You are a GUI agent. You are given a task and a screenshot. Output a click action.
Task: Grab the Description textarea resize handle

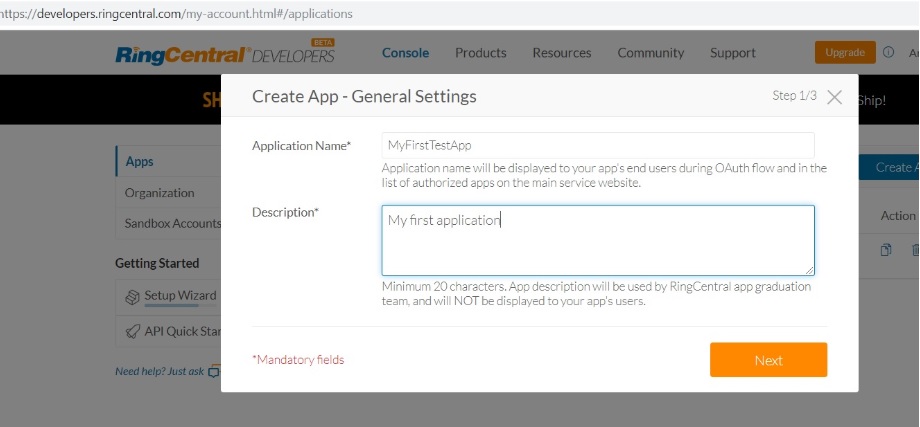point(809,270)
